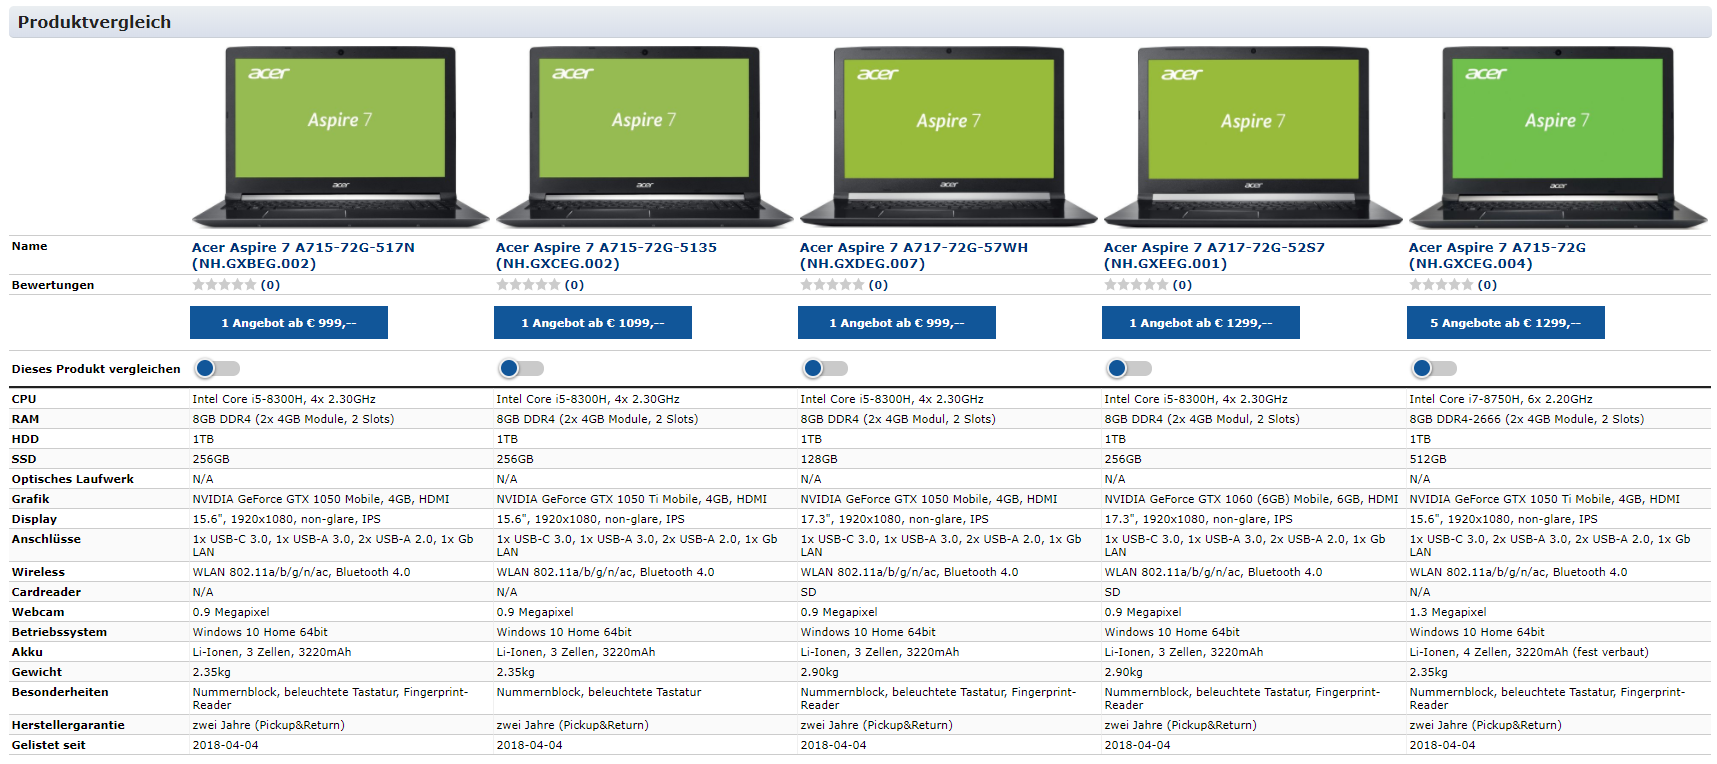Click star rating of A717-72G-57WH

pyautogui.click(x=832, y=285)
